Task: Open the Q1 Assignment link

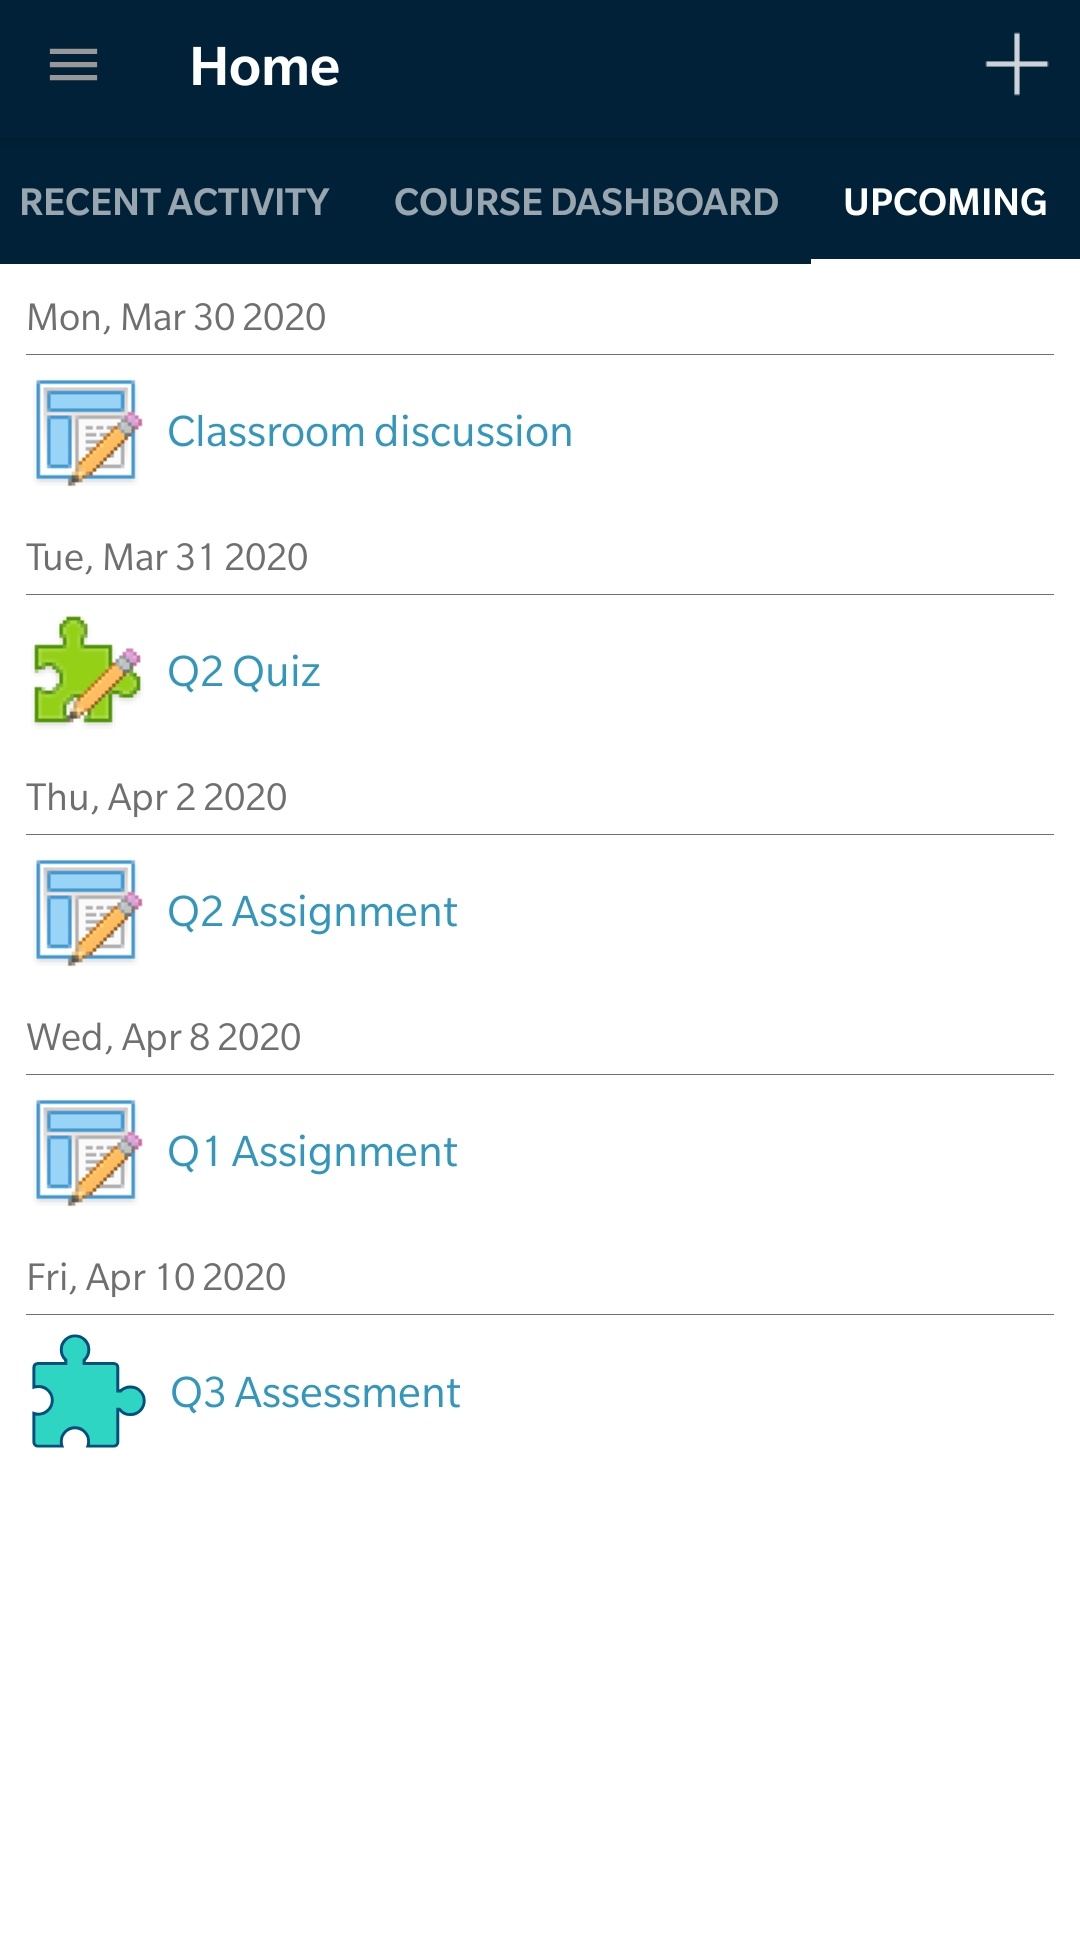Action: point(312,1152)
